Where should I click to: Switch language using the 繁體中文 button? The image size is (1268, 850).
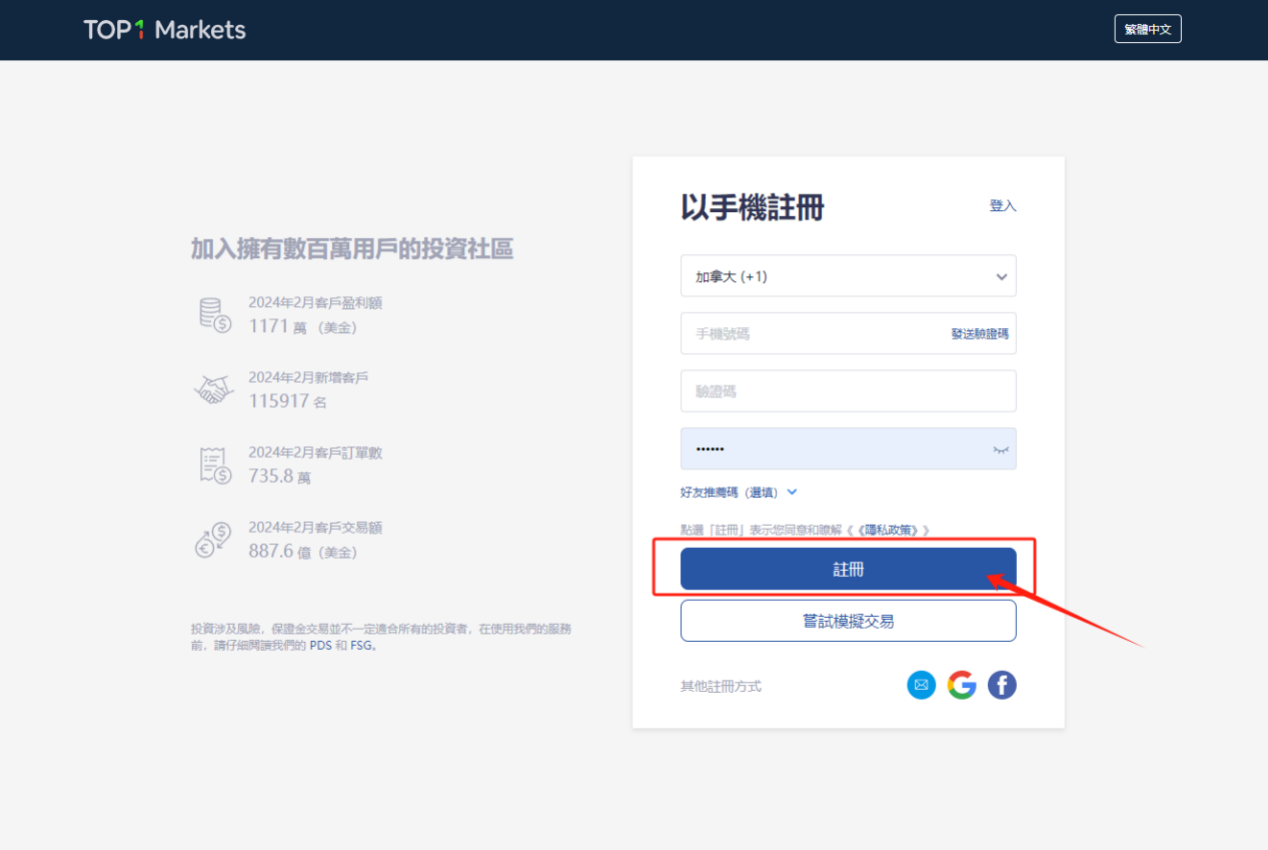pyautogui.click(x=1147, y=28)
